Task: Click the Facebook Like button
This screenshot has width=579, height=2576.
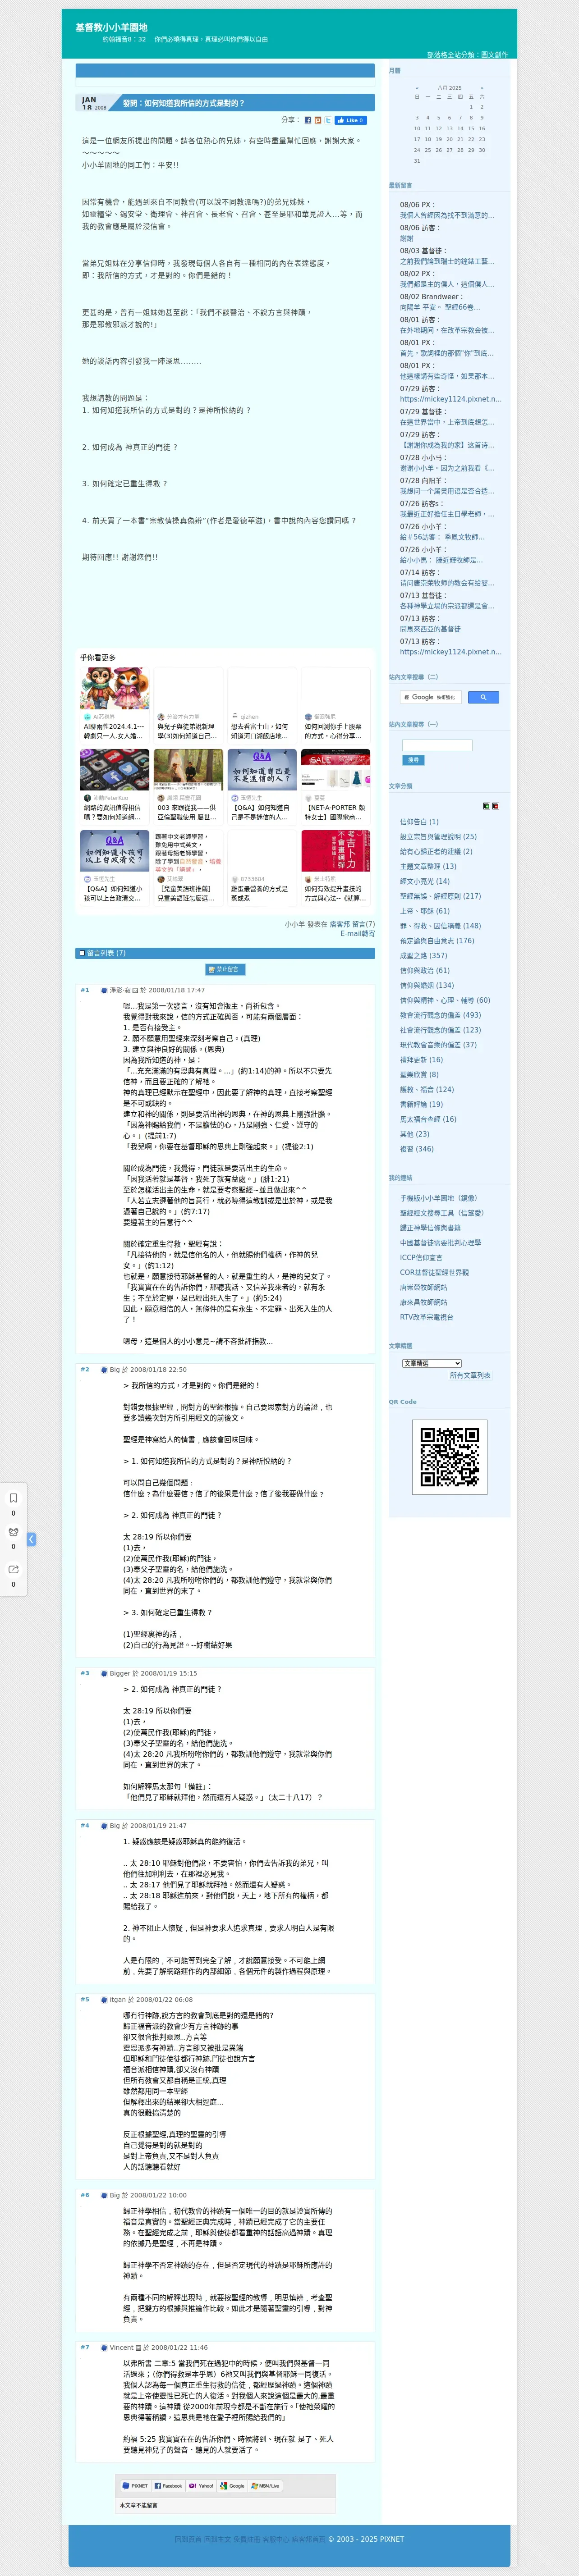Action: 351,120
